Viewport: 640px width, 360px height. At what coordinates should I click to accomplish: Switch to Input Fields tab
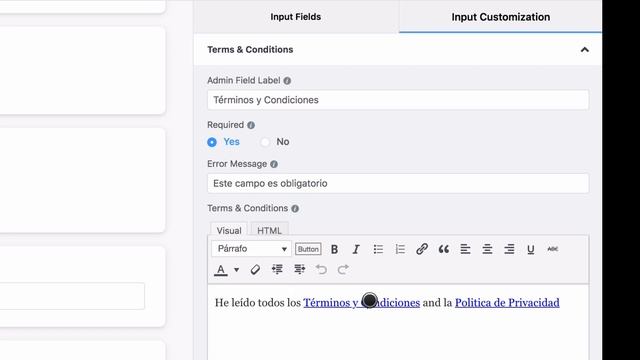[x=296, y=17]
